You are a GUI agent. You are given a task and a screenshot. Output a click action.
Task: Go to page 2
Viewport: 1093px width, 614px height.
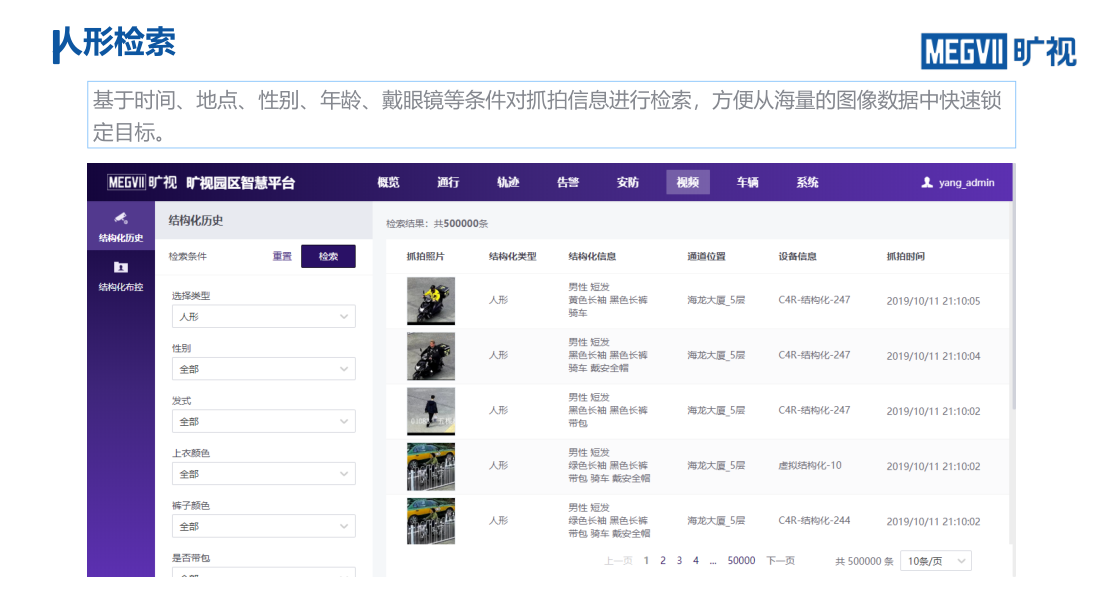[663, 560]
